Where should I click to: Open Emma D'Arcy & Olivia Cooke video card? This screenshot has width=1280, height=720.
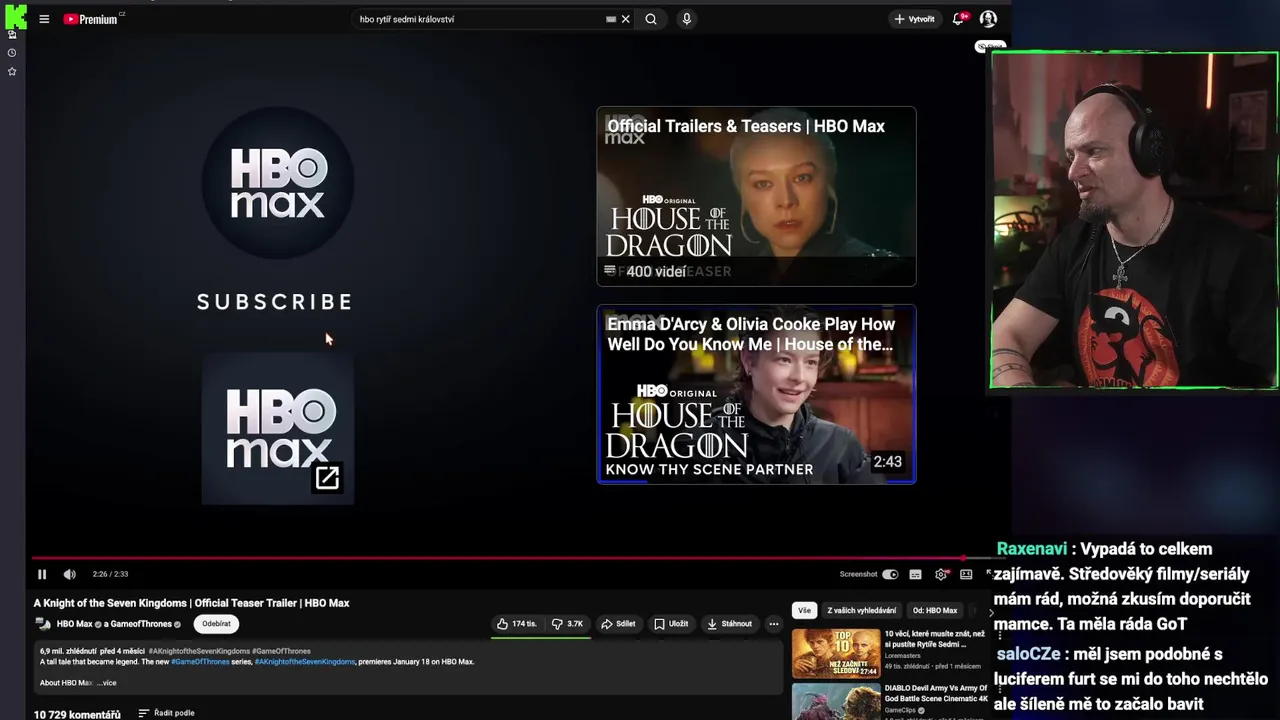pyautogui.click(x=756, y=394)
